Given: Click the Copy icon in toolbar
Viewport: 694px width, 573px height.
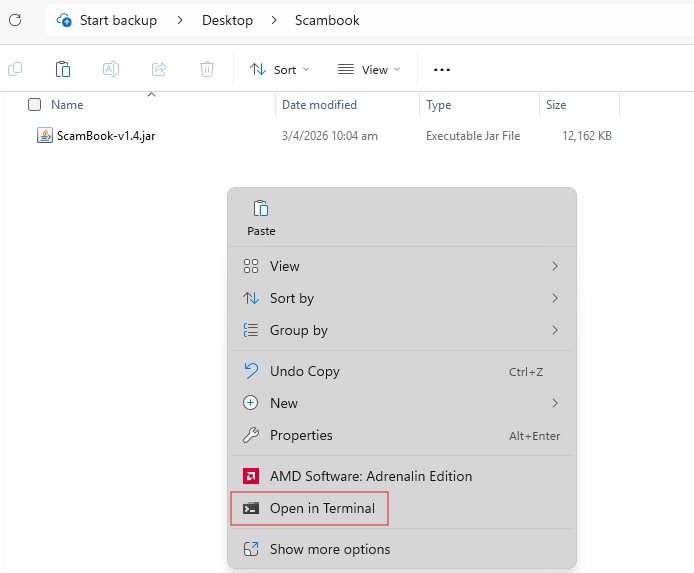Looking at the screenshot, I should (x=15, y=69).
